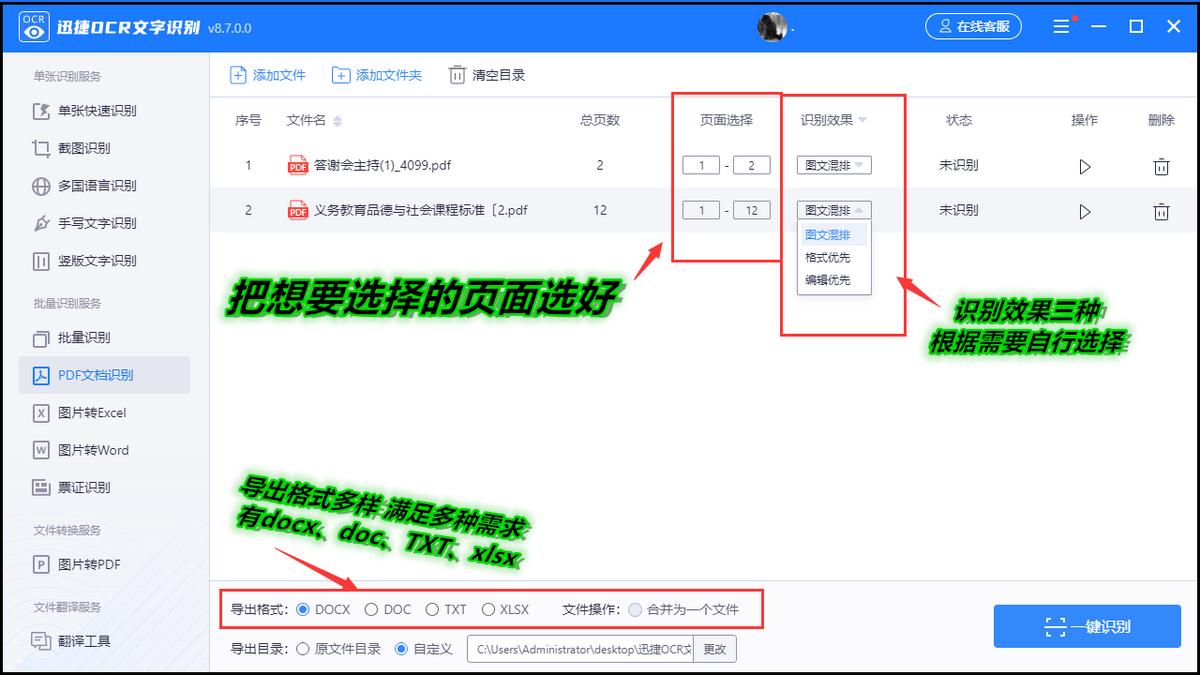The width and height of the screenshot is (1200, 675).
Task: Open the hamburger menu at top right
Action: (x=1061, y=27)
